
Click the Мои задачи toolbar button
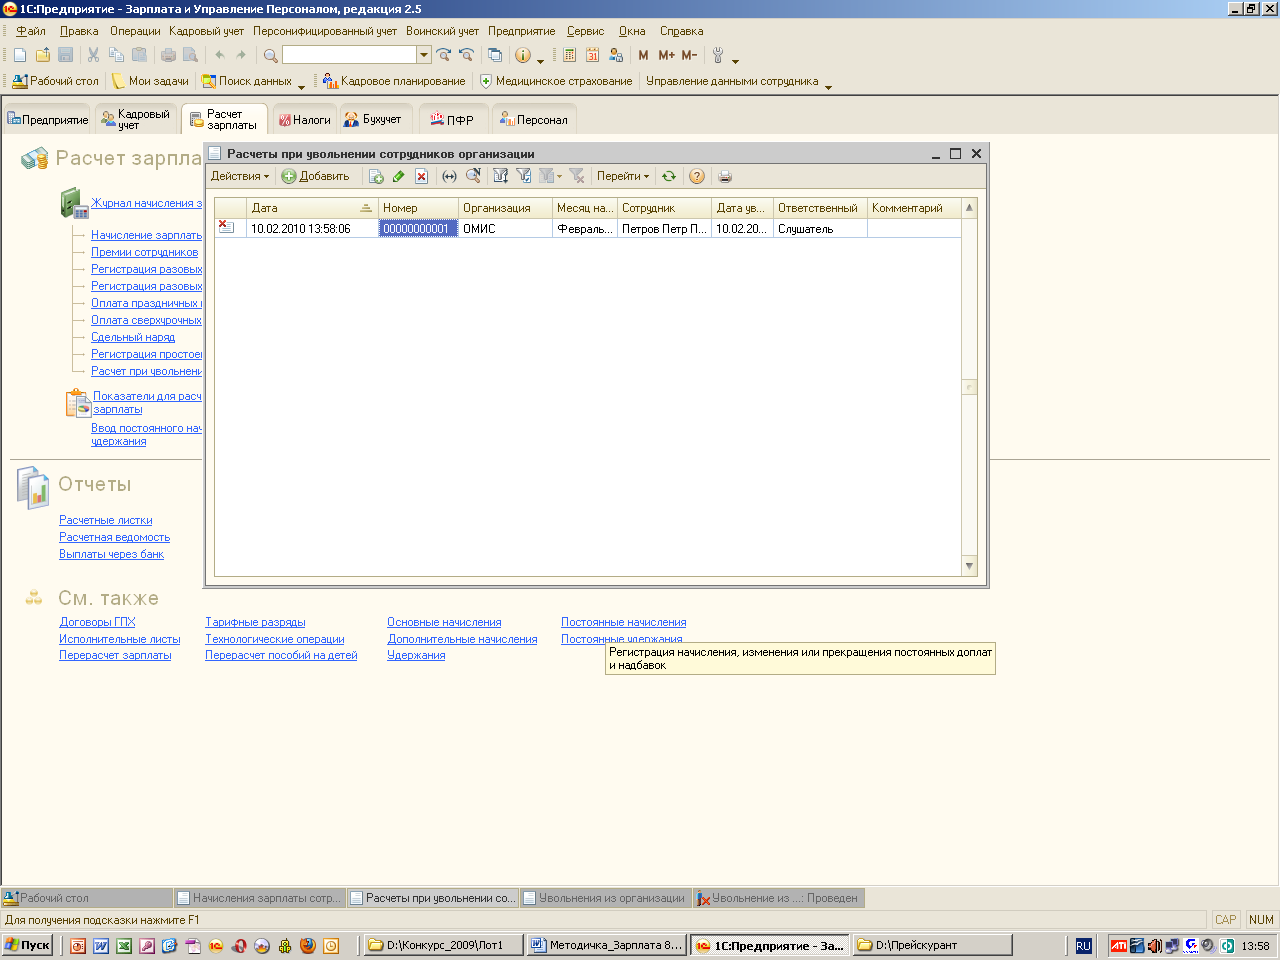coord(150,81)
